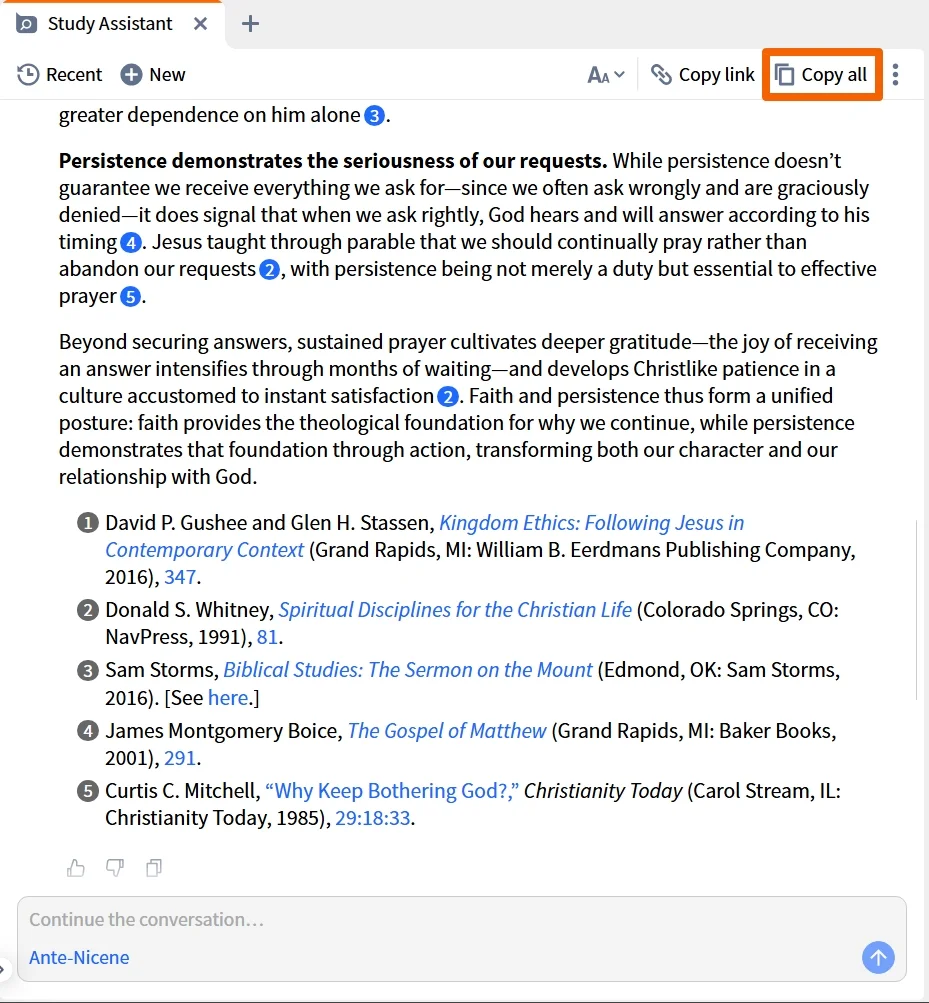929x1003 pixels.
Task: Close the Study Assistant tab
Action: [200, 24]
